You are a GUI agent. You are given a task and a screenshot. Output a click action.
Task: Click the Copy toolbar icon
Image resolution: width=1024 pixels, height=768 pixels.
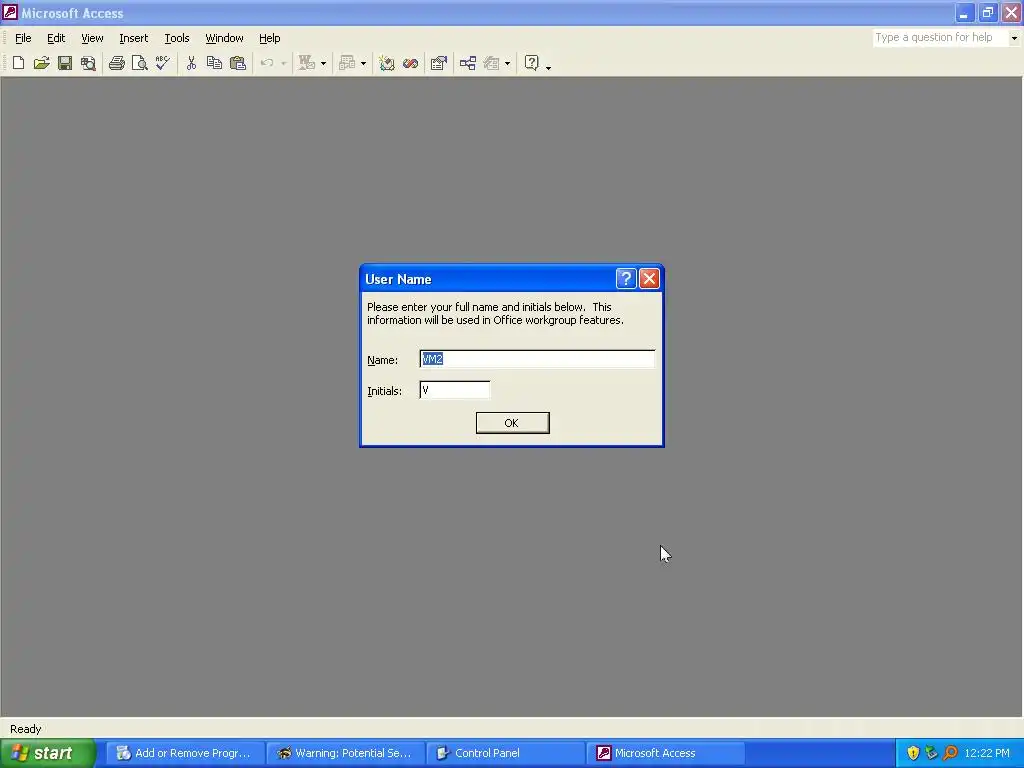pyautogui.click(x=214, y=63)
